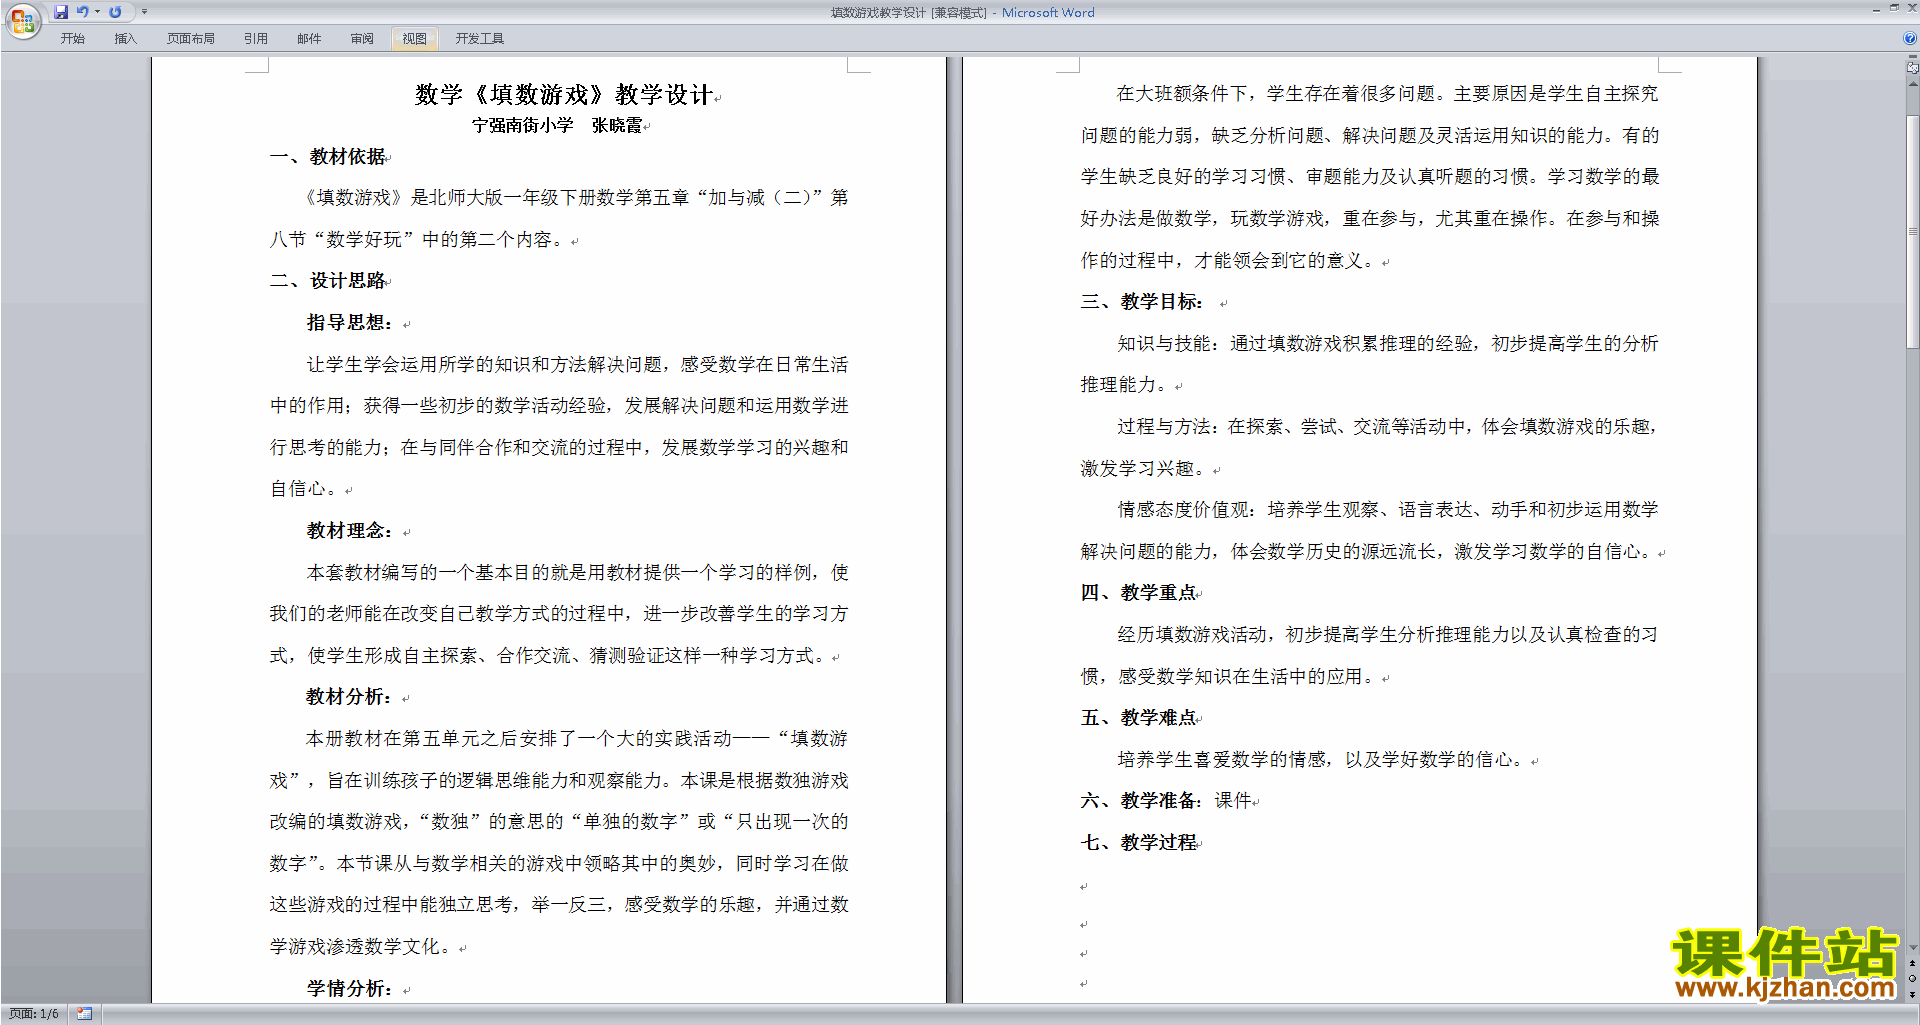Go to previous page with double-up arrow

coord(1912,963)
